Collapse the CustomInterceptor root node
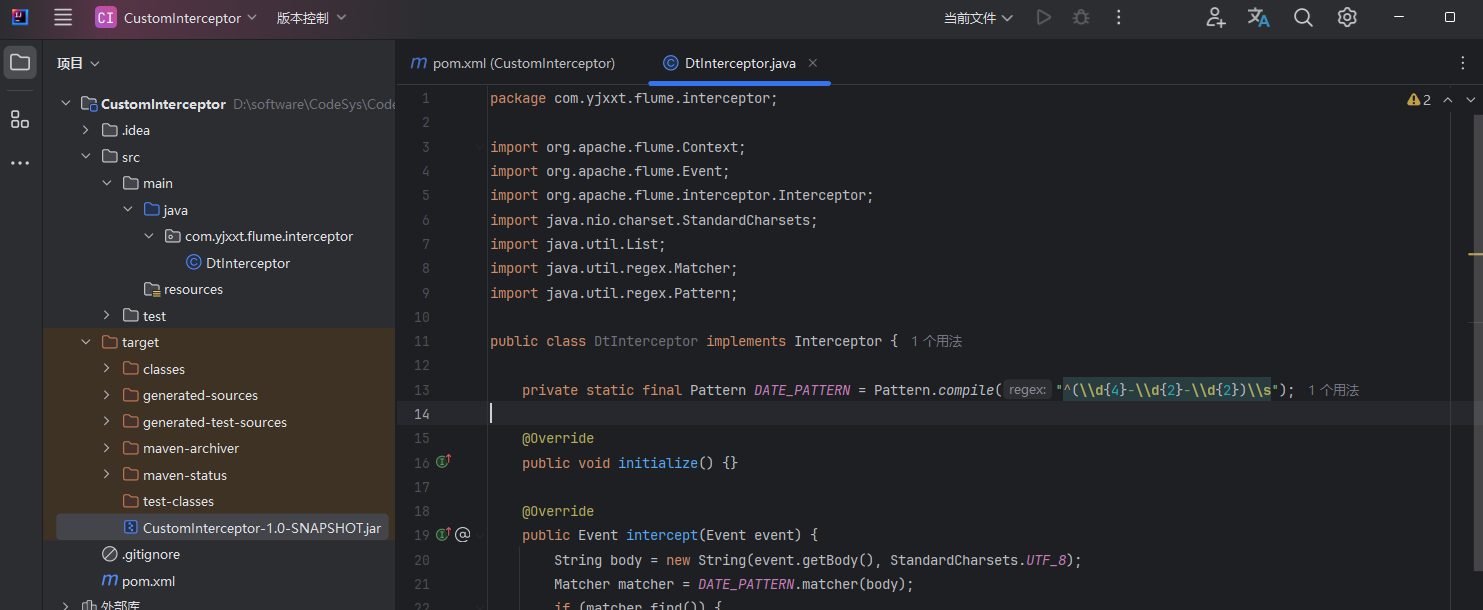1483x610 pixels. click(66, 104)
